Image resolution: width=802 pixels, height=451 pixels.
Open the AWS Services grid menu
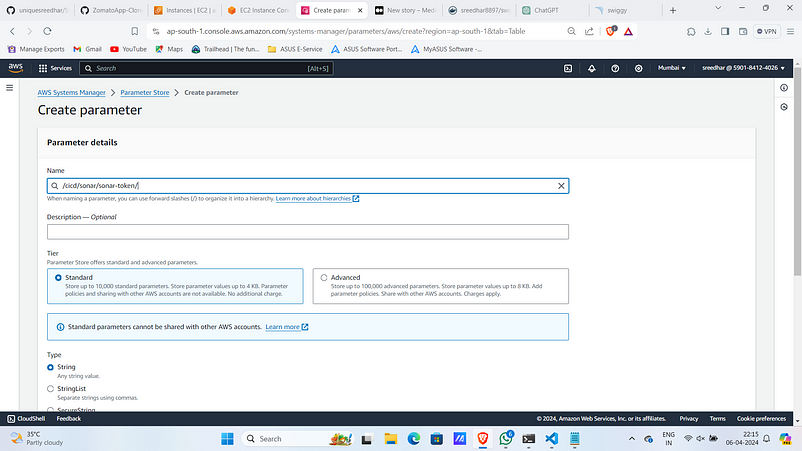(55, 68)
